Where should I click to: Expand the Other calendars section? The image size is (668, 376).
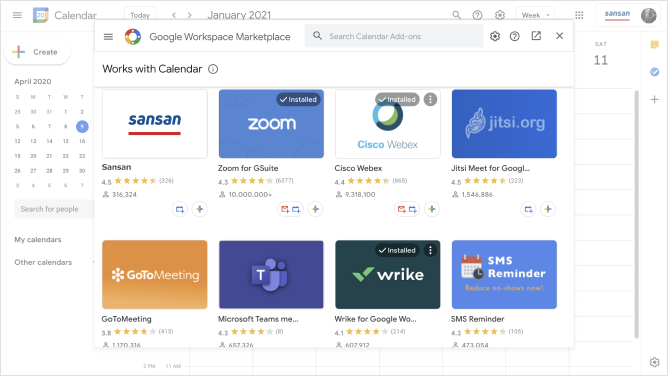pos(43,262)
